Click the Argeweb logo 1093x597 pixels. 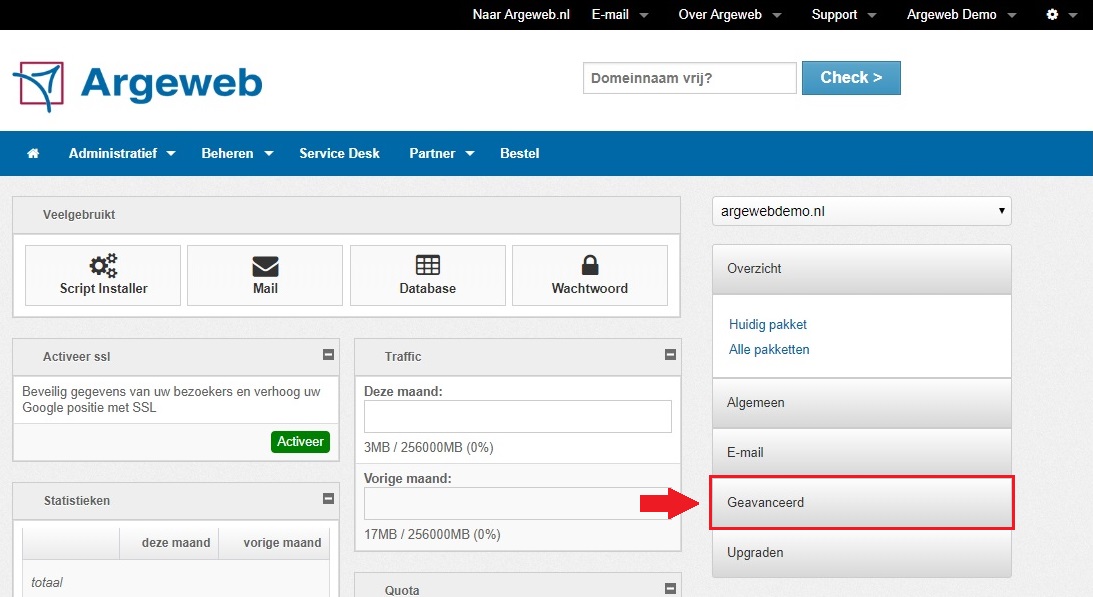[137, 85]
